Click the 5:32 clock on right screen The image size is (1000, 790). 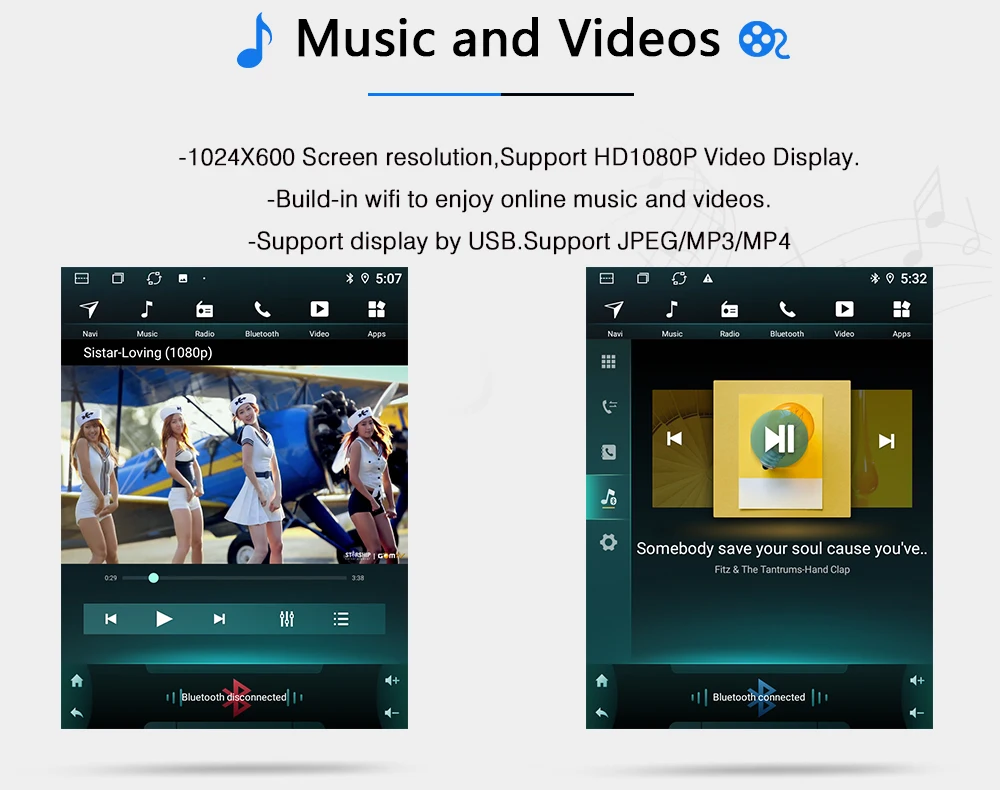[x=913, y=279]
